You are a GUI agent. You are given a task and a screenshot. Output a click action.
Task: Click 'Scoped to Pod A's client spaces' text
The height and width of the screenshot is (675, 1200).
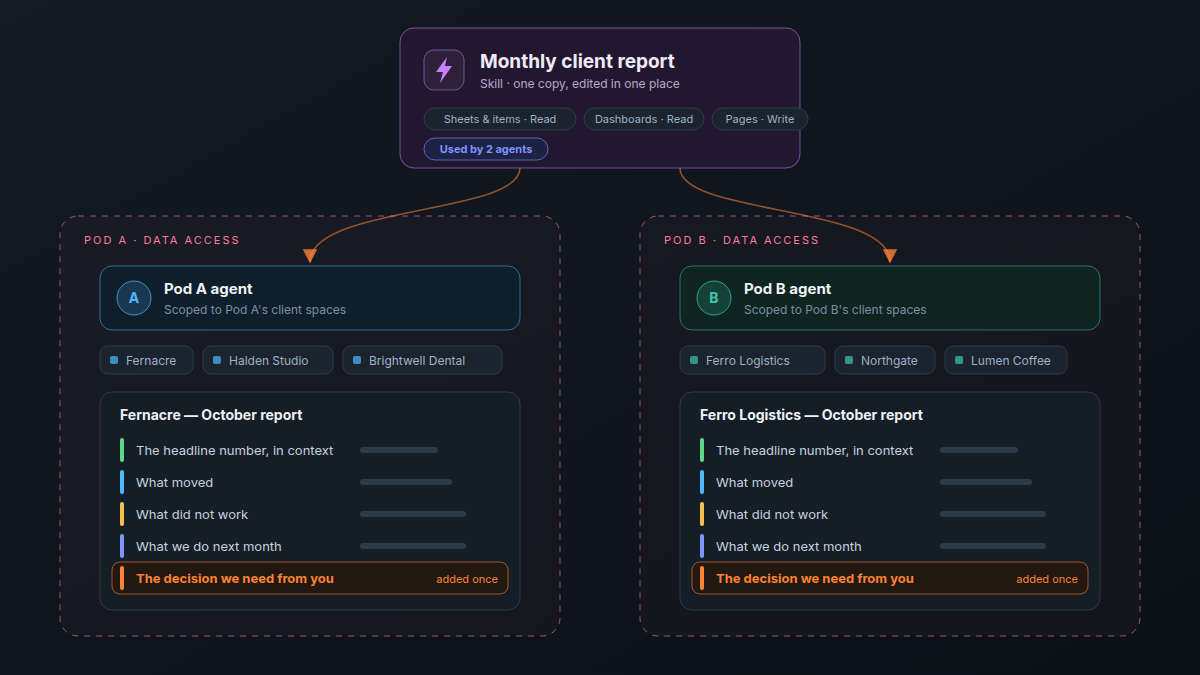point(255,310)
